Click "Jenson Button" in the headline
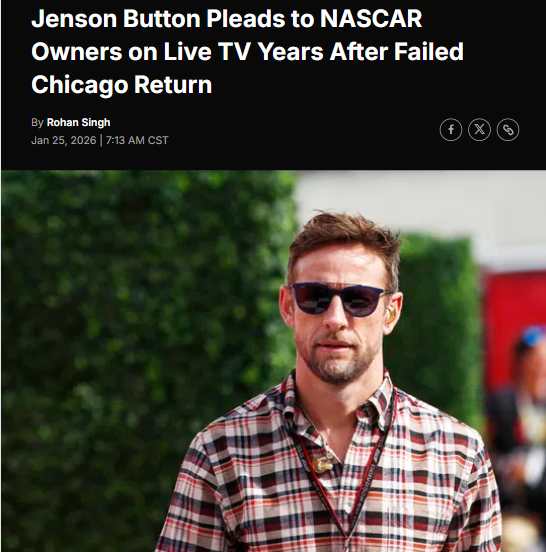 coord(116,19)
